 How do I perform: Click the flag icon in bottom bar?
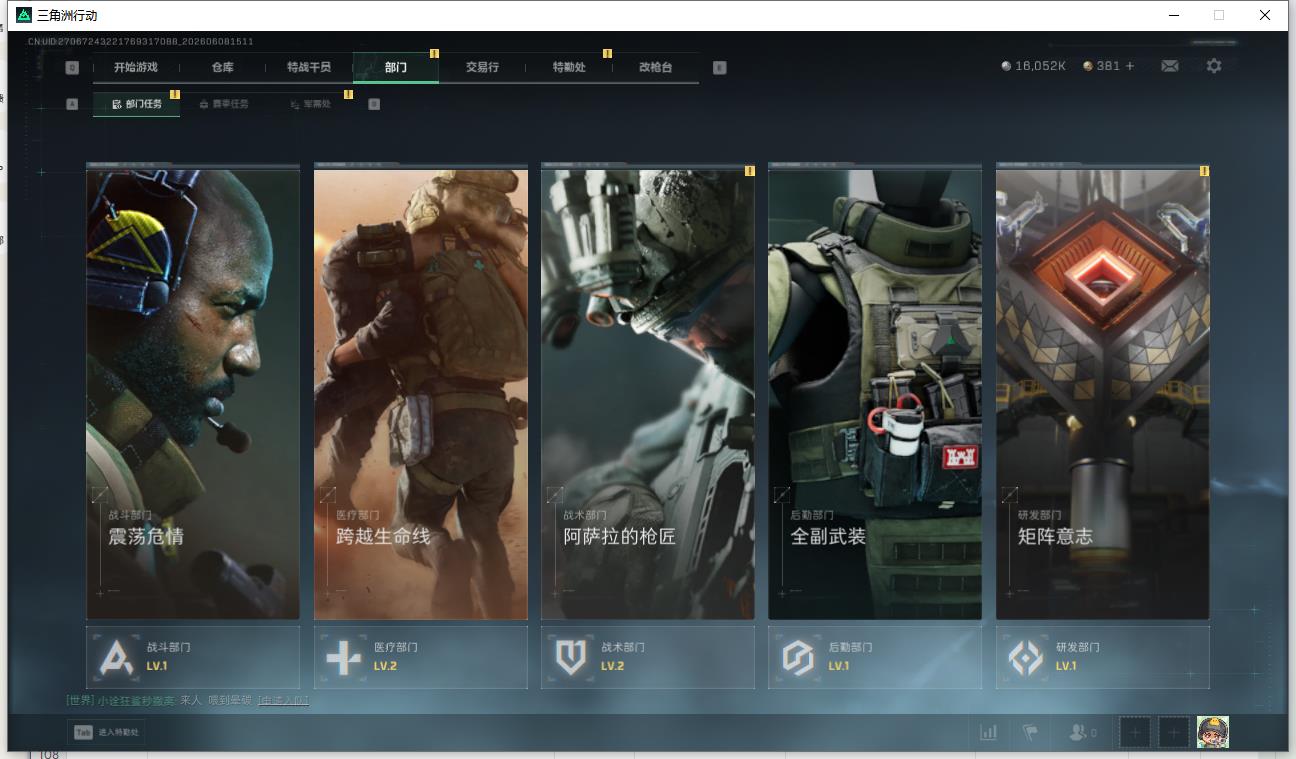(1030, 733)
